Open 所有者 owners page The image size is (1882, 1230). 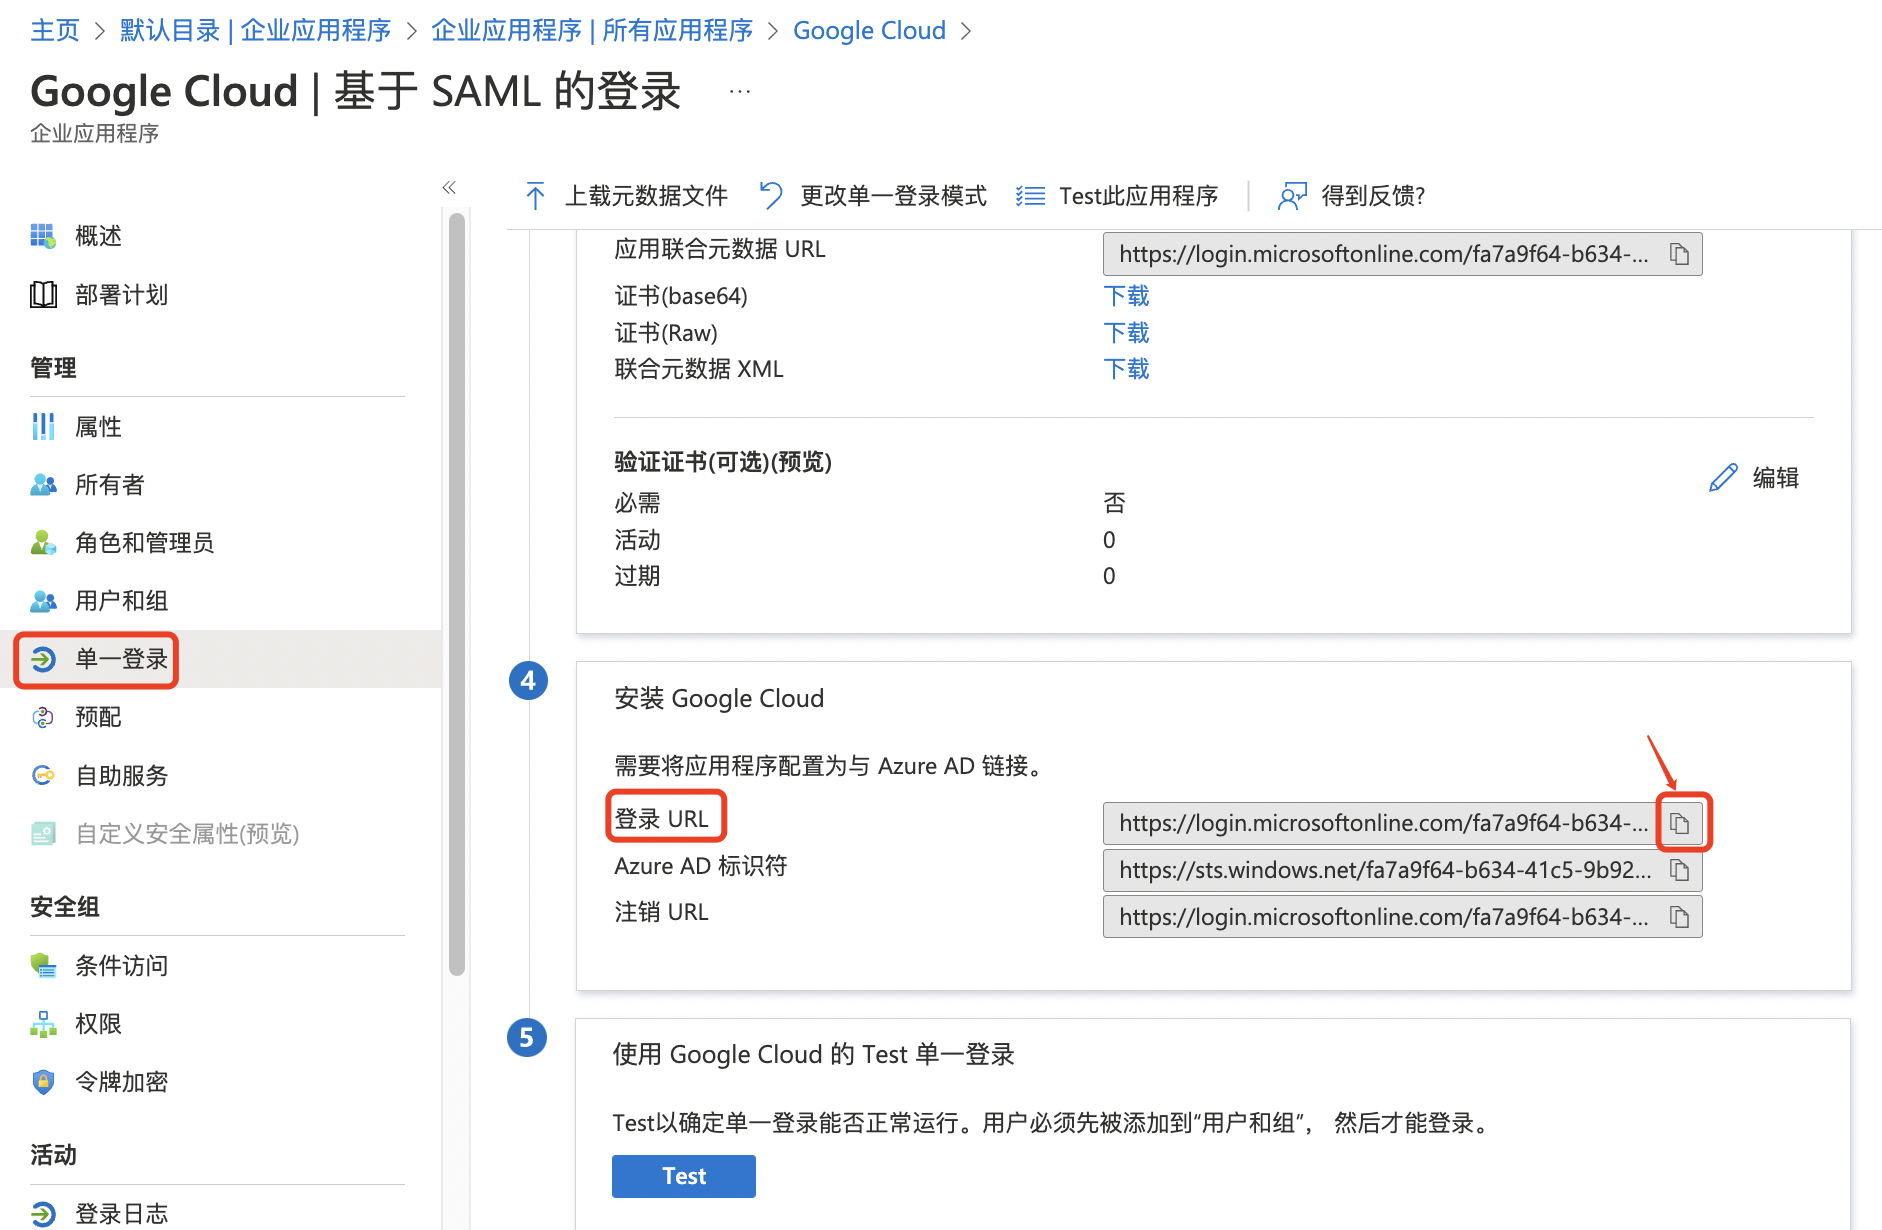[x=110, y=485]
